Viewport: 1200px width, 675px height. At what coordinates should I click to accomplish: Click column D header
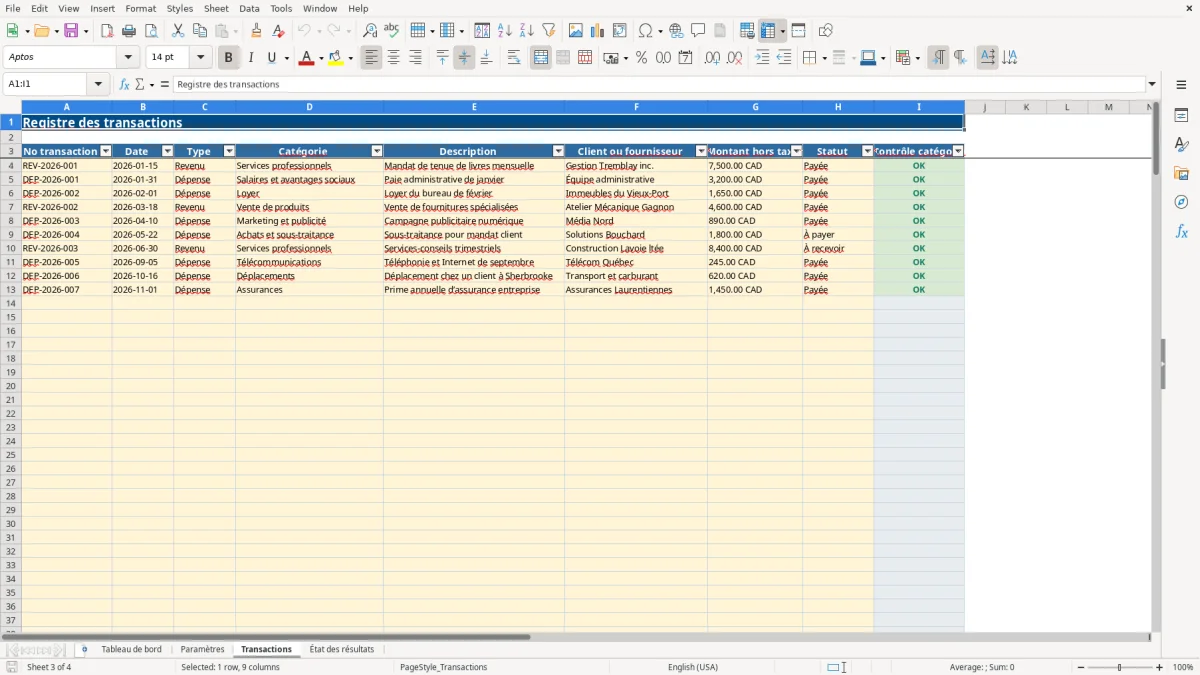[x=309, y=107]
